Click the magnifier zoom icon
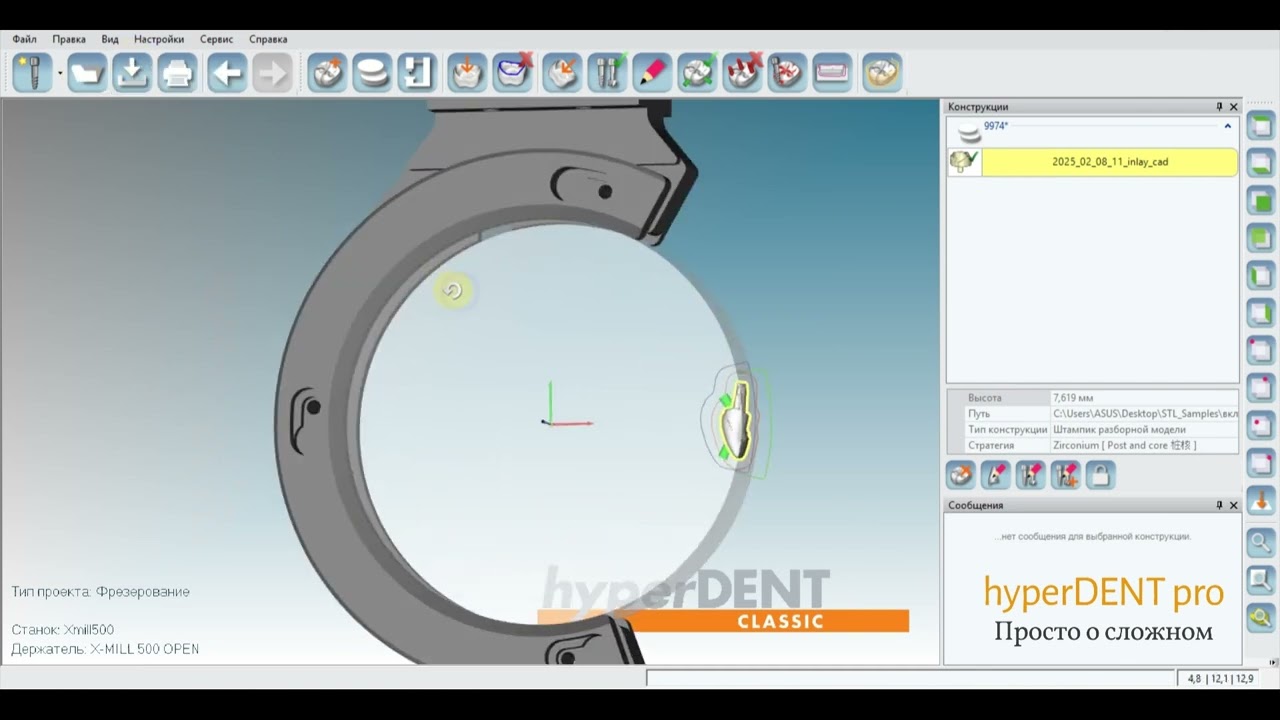Screen dimensions: 1280x720 pyautogui.click(x=1261, y=543)
